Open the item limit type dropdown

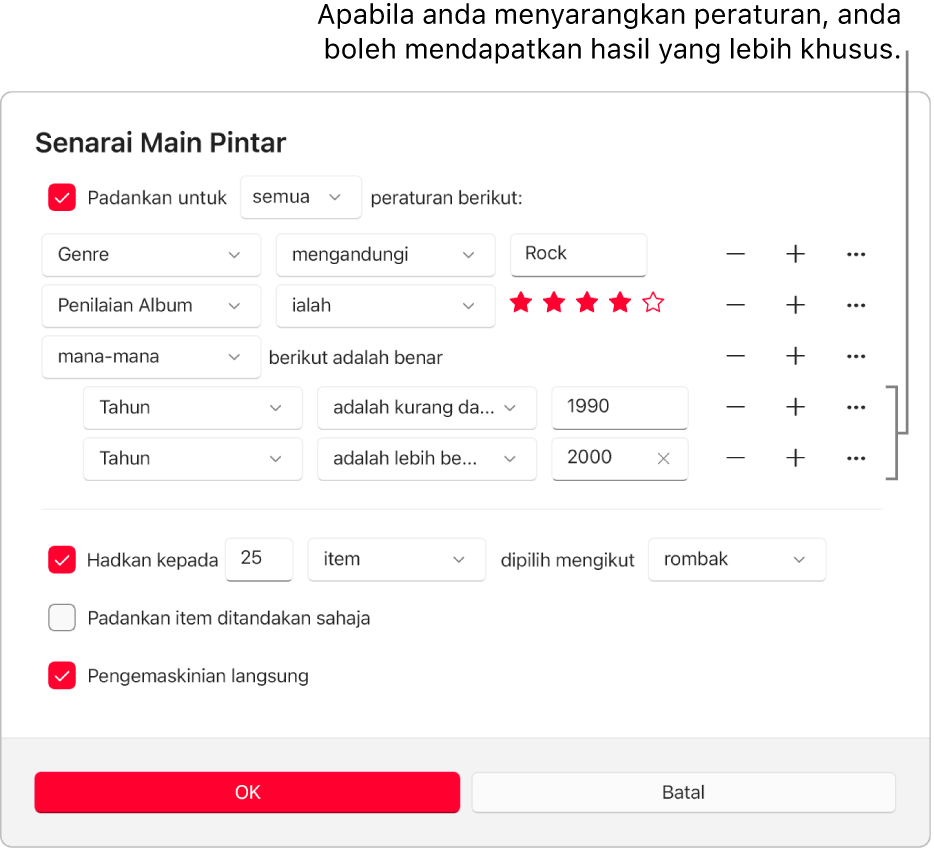pos(396,560)
